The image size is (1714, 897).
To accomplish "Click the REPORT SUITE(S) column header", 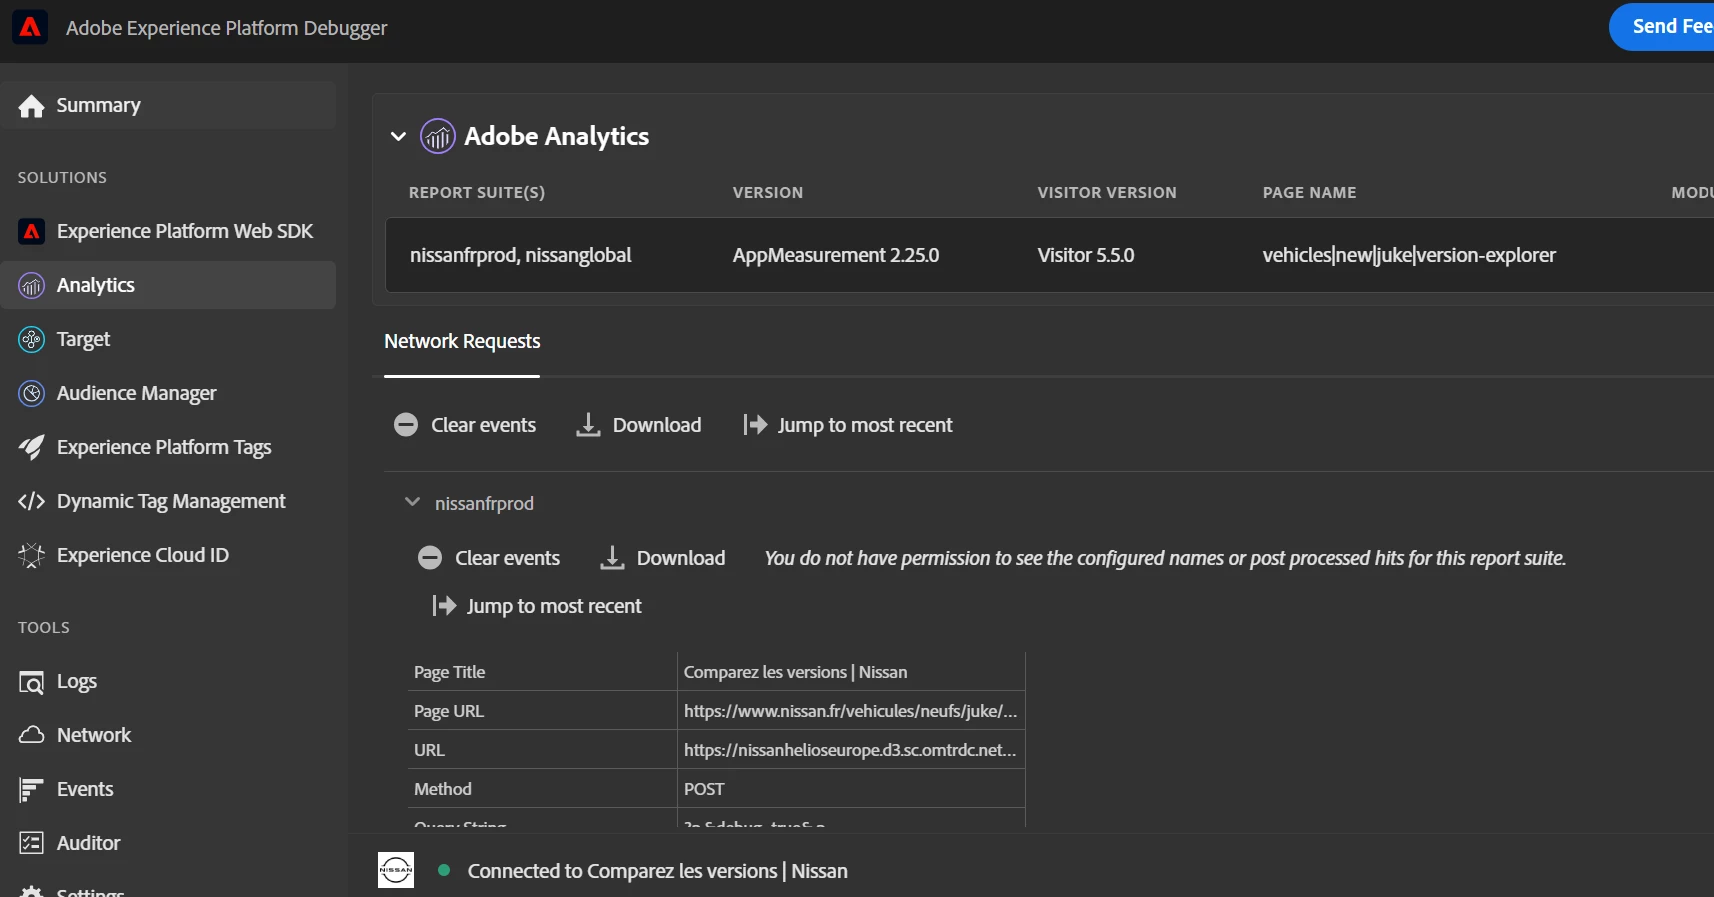I will (x=477, y=192).
